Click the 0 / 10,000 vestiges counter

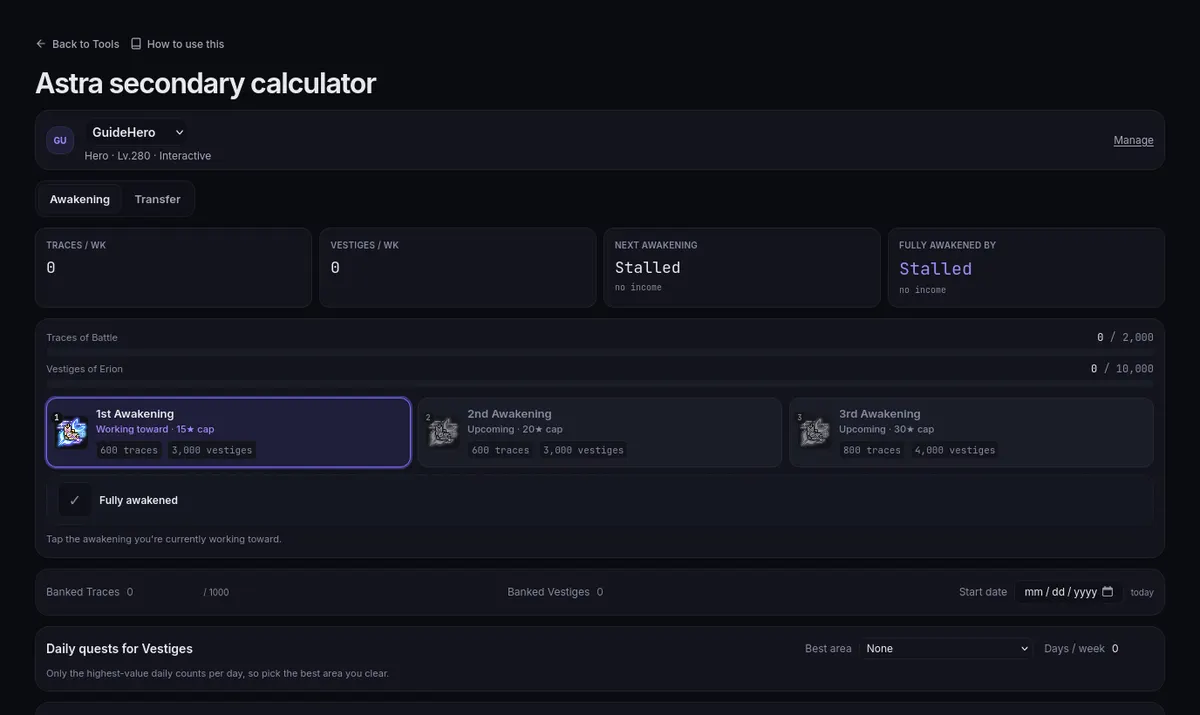pyautogui.click(x=1122, y=369)
